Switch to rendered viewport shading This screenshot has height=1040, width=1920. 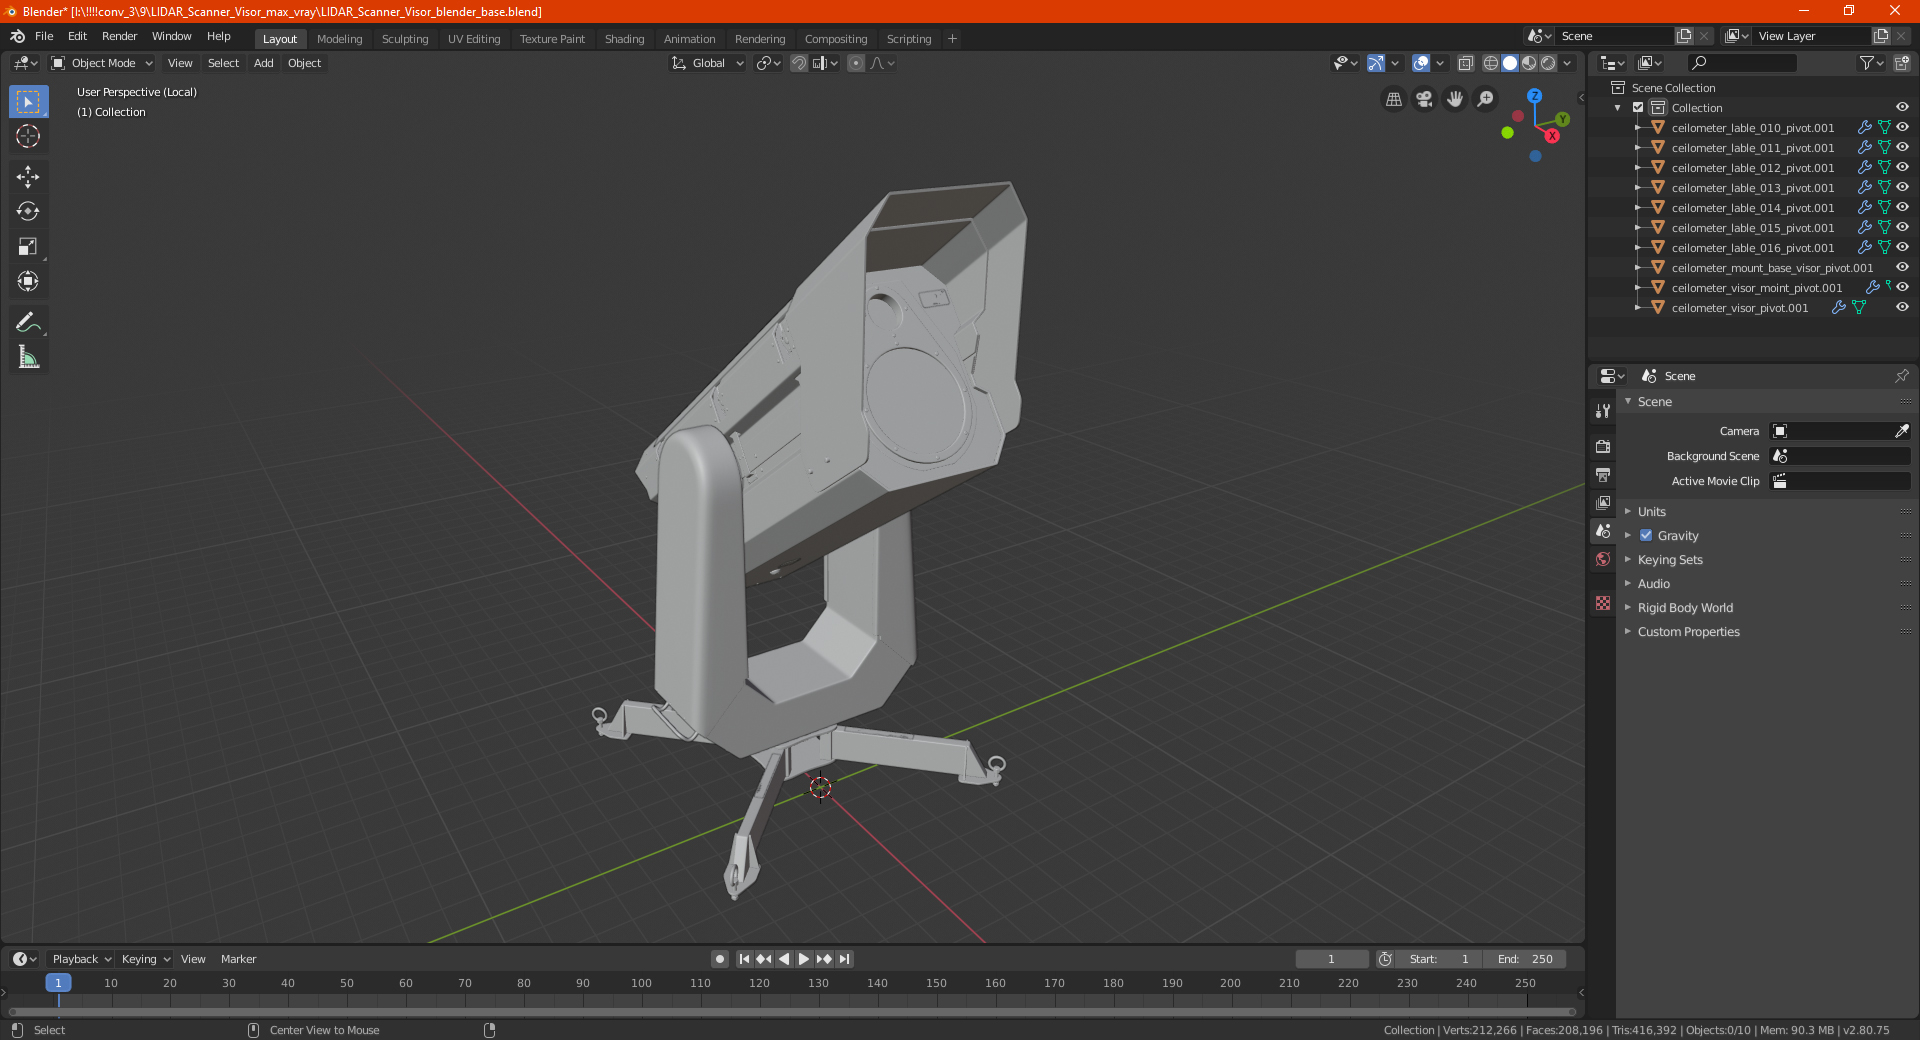1548,63
